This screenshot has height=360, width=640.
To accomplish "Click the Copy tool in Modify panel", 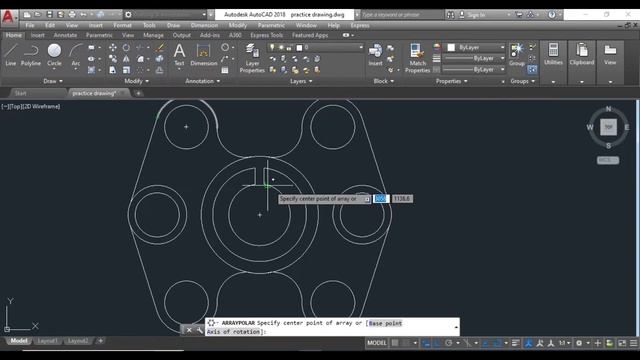I will pos(113,59).
